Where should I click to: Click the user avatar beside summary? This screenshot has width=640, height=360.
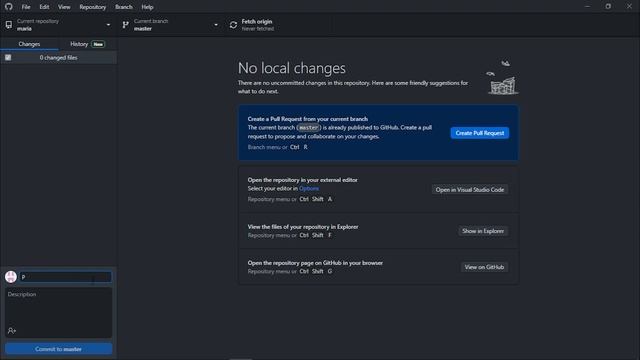coord(11,277)
